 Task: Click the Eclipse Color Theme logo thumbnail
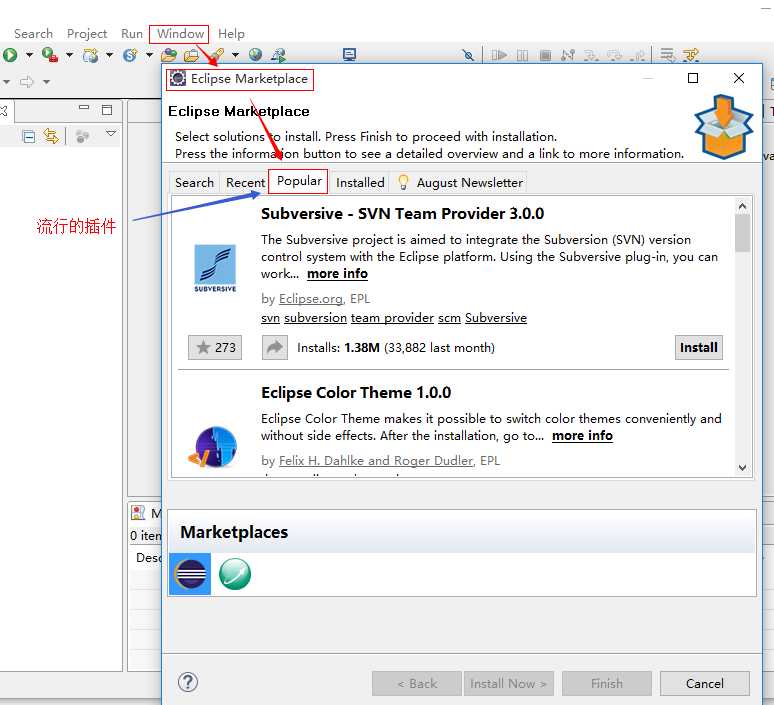[x=213, y=447]
